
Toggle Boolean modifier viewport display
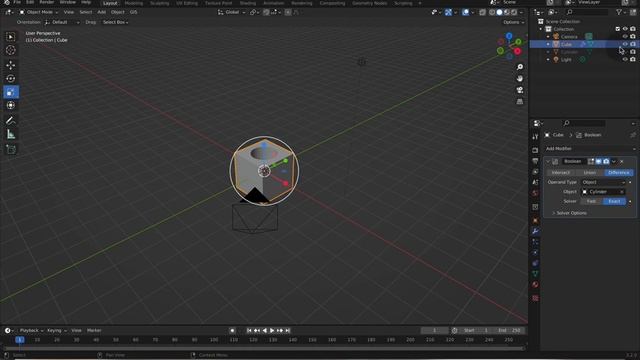(598, 162)
